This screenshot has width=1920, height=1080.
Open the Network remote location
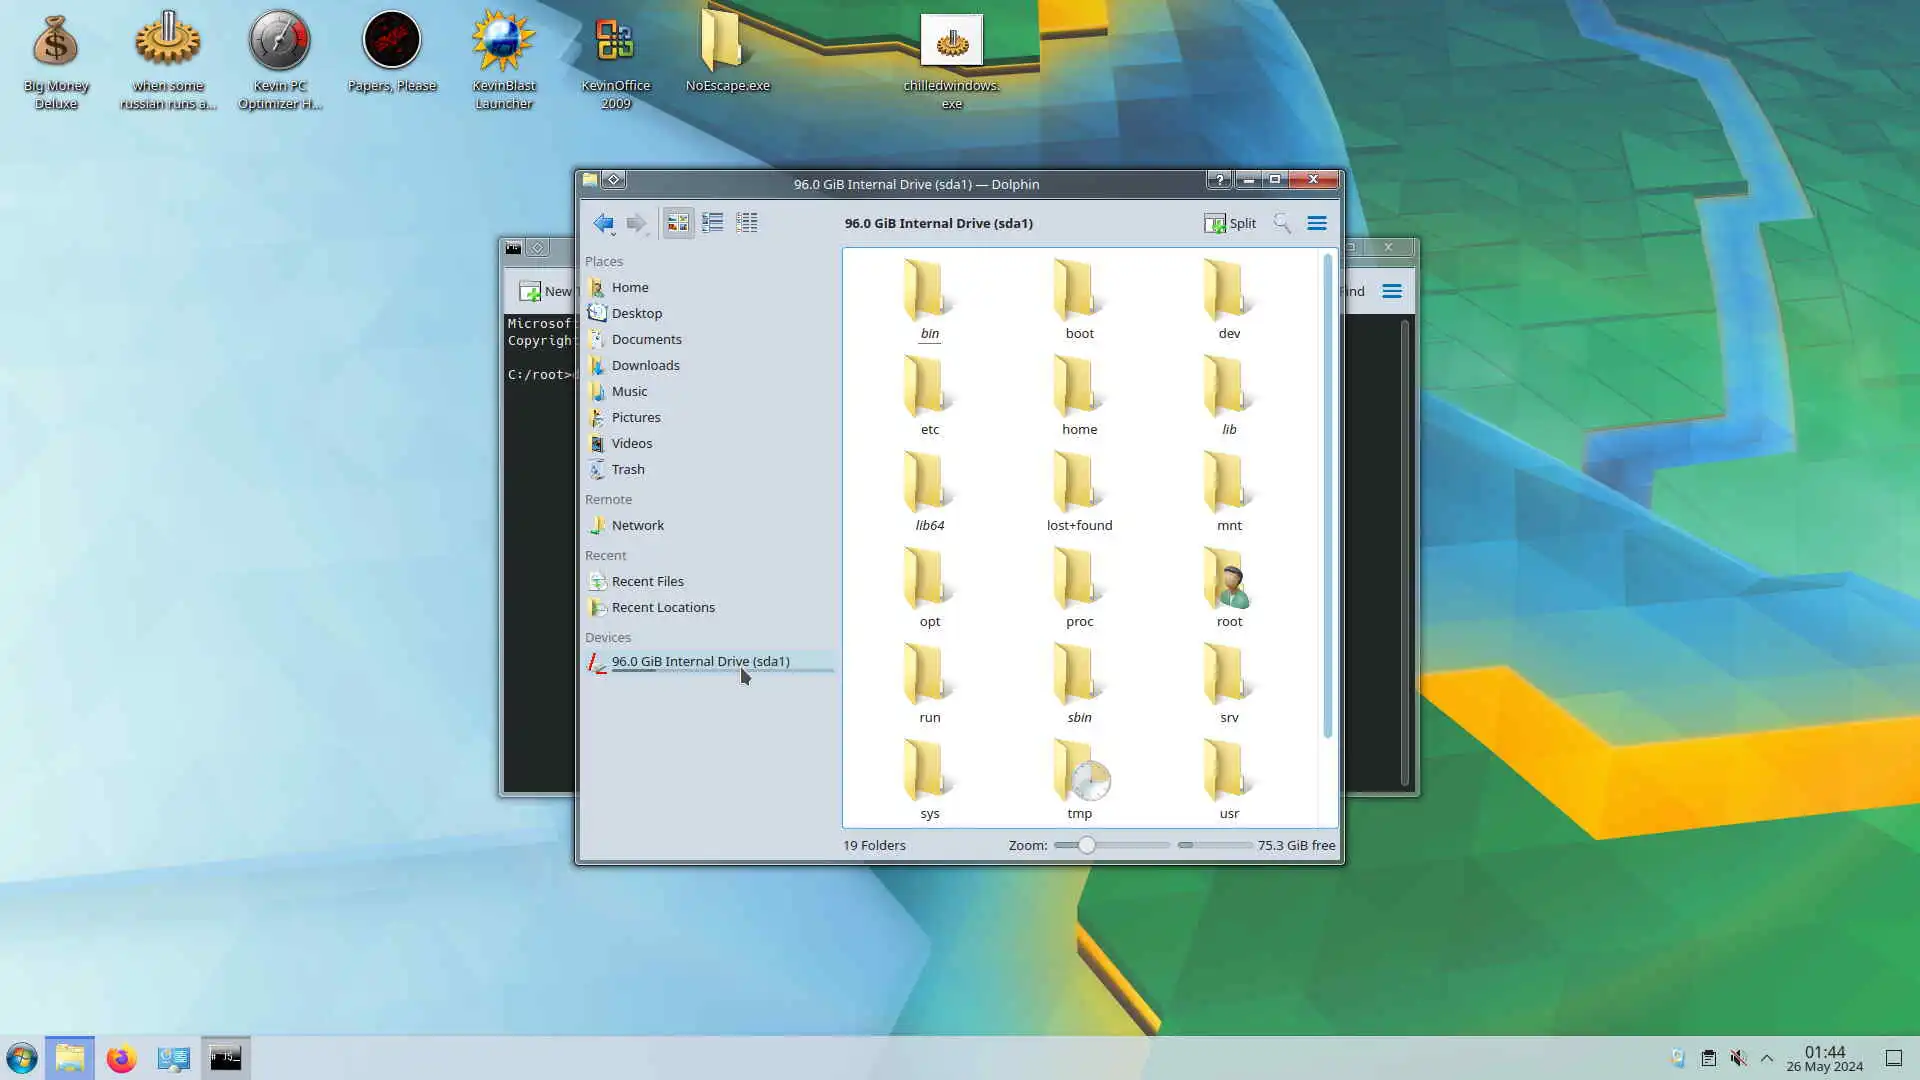637,525
